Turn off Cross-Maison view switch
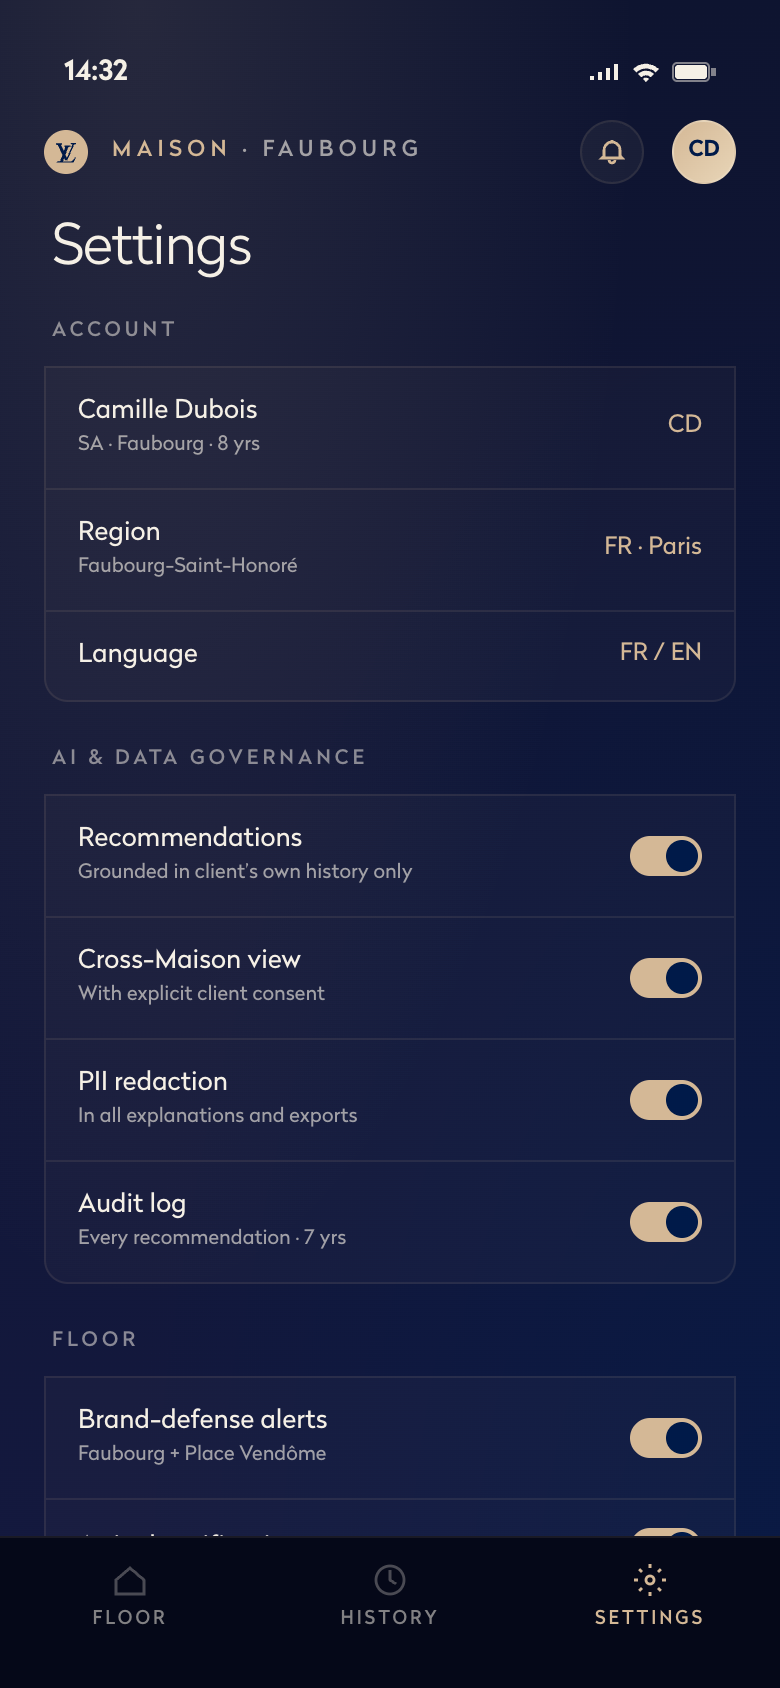 pos(666,978)
